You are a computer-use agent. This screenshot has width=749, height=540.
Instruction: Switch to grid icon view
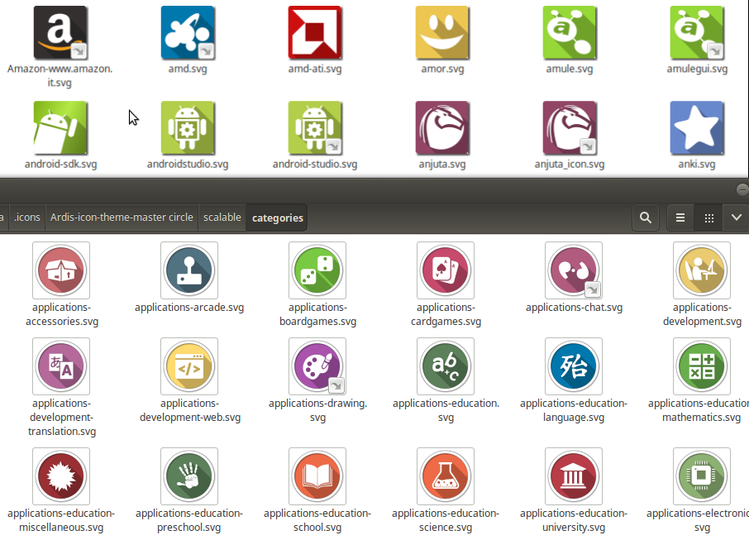pos(709,218)
